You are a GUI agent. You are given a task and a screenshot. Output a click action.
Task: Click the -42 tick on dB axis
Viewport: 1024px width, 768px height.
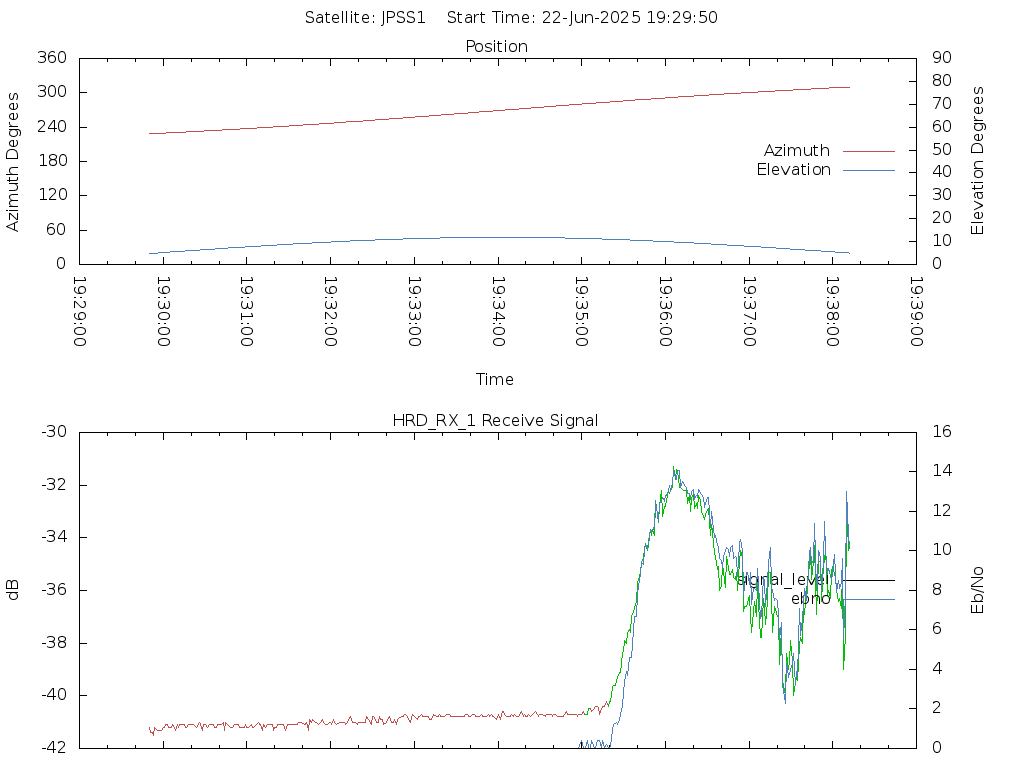tap(54, 748)
